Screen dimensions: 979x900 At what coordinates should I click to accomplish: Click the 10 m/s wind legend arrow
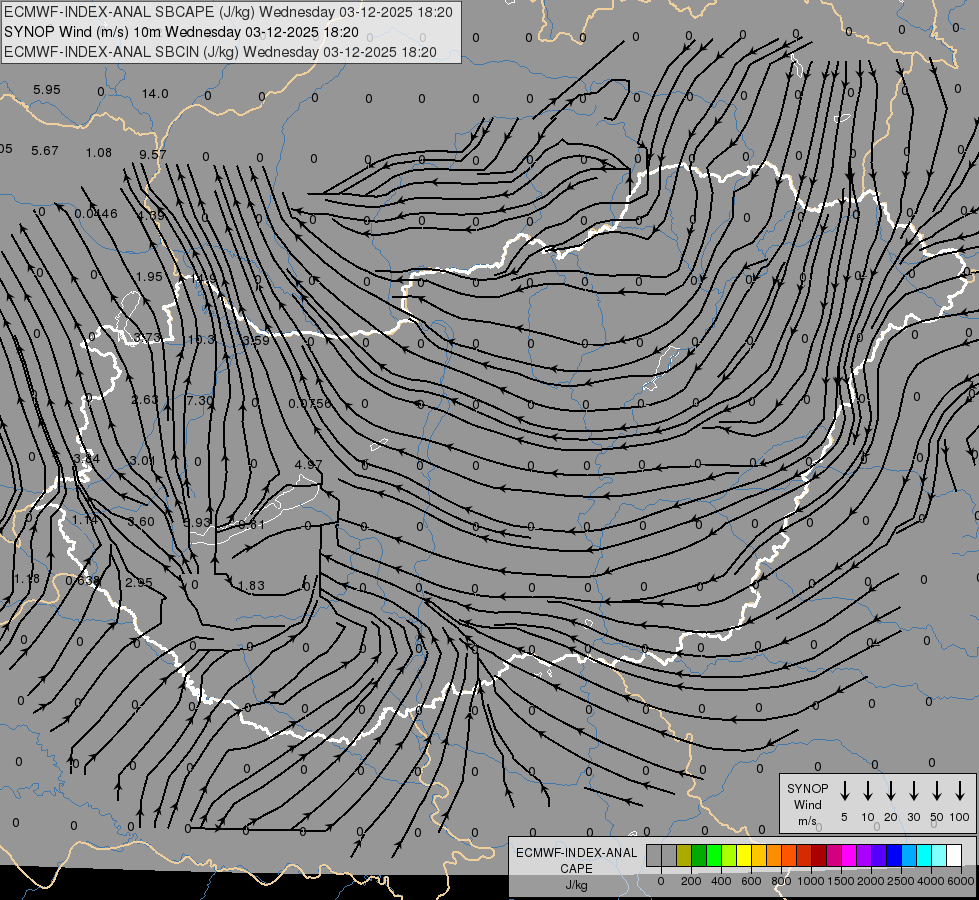click(x=868, y=791)
